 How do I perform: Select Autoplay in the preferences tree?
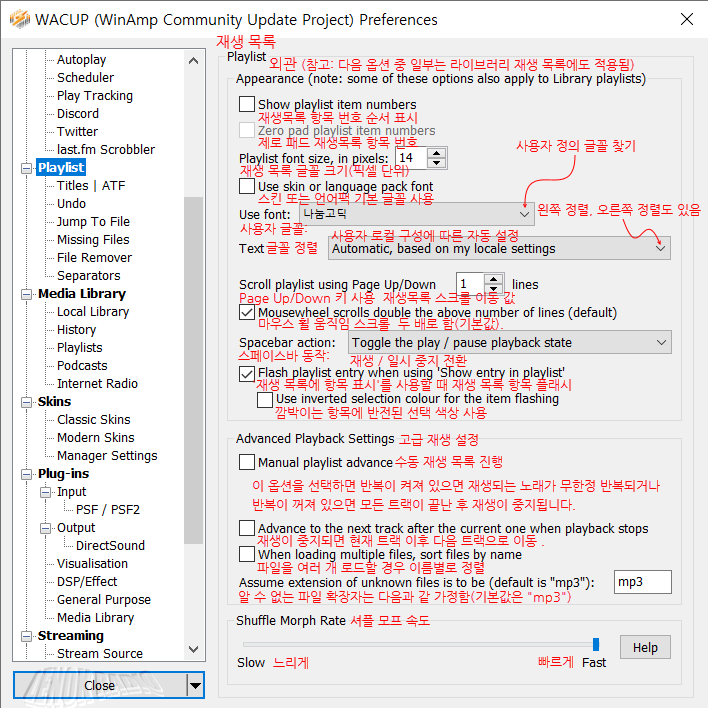(81, 60)
